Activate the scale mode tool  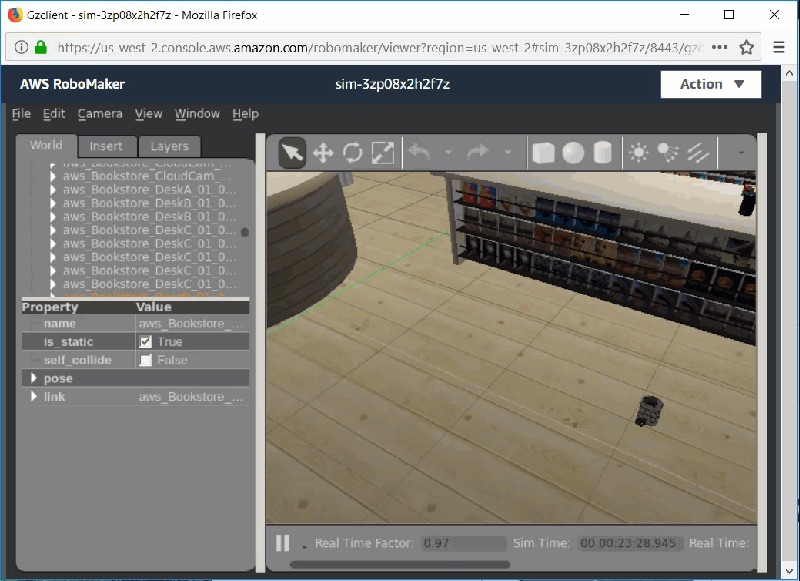(x=383, y=152)
